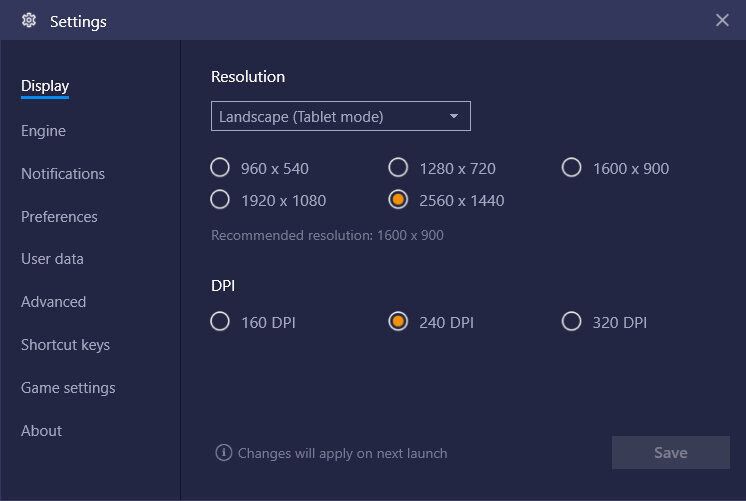Choose the 1280 x 720 resolution option
Image resolution: width=746 pixels, height=501 pixels.
(x=398, y=168)
